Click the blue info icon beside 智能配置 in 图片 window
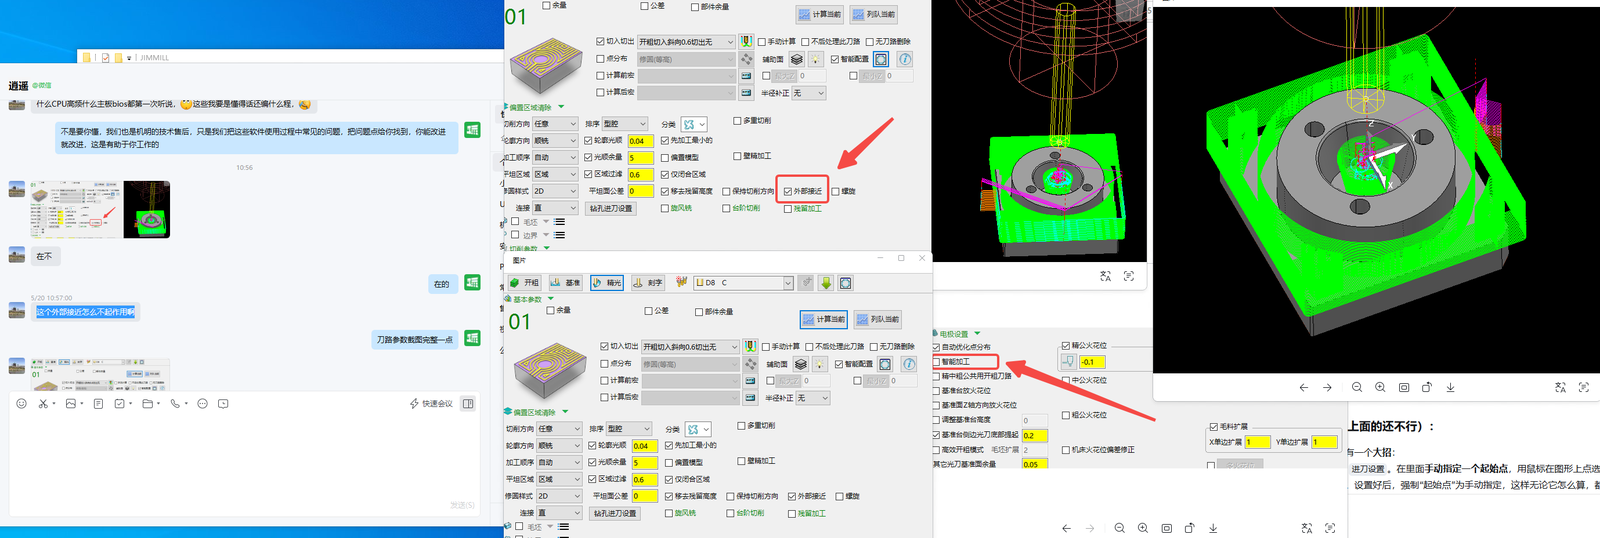The image size is (1600, 538). (908, 364)
